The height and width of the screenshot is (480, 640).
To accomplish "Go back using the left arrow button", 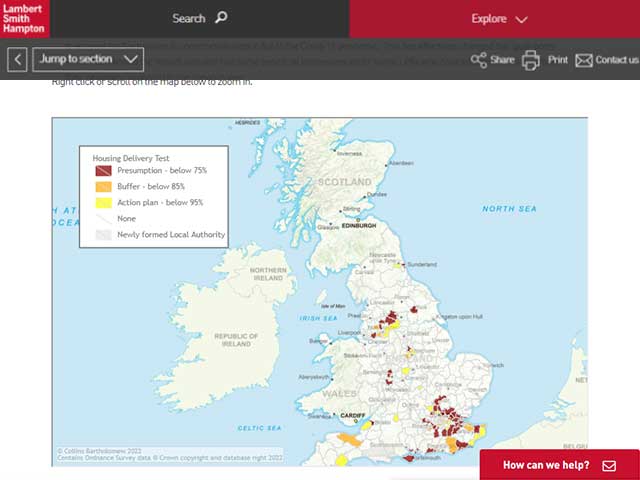I will (17, 60).
